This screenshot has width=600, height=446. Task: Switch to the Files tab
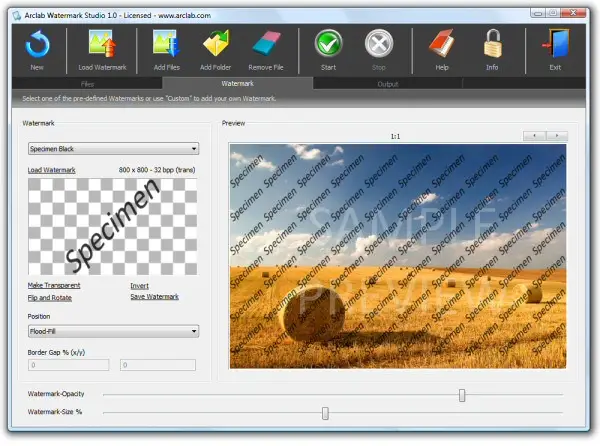point(87,84)
